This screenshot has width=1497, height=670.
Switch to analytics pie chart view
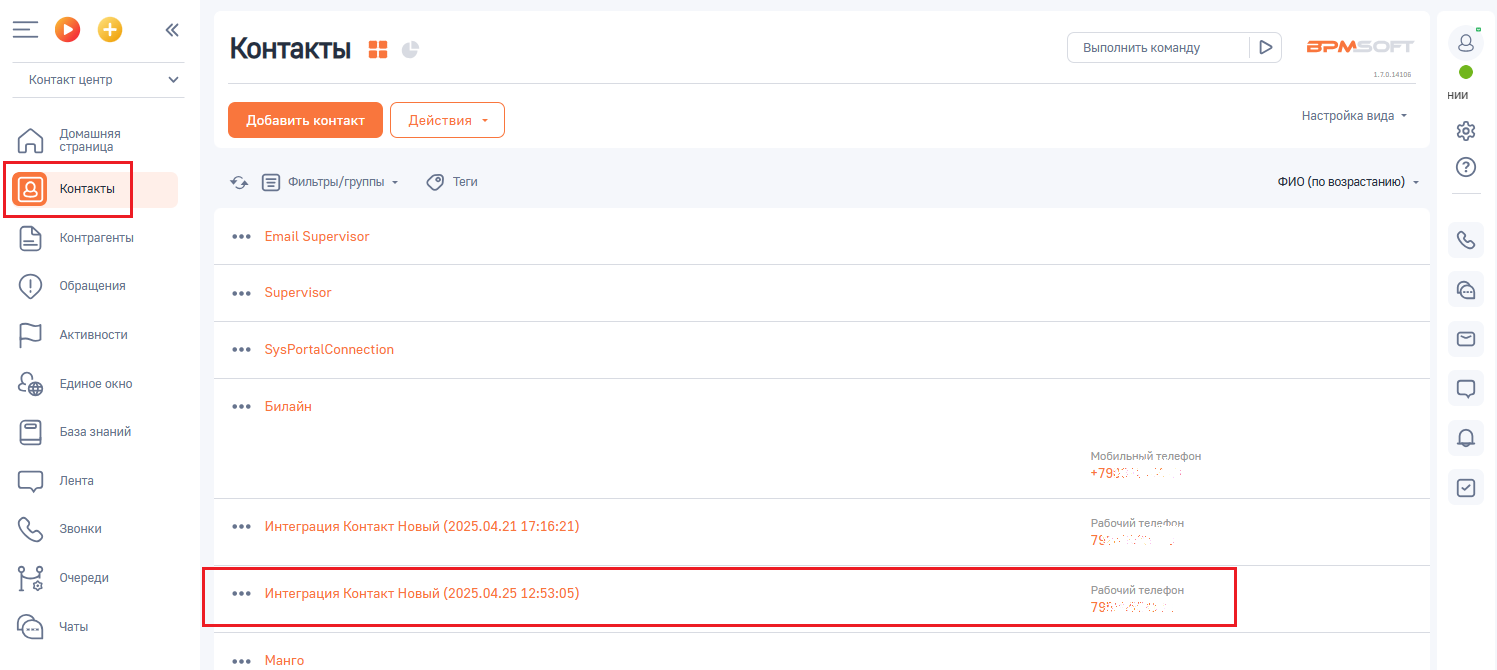point(410,49)
